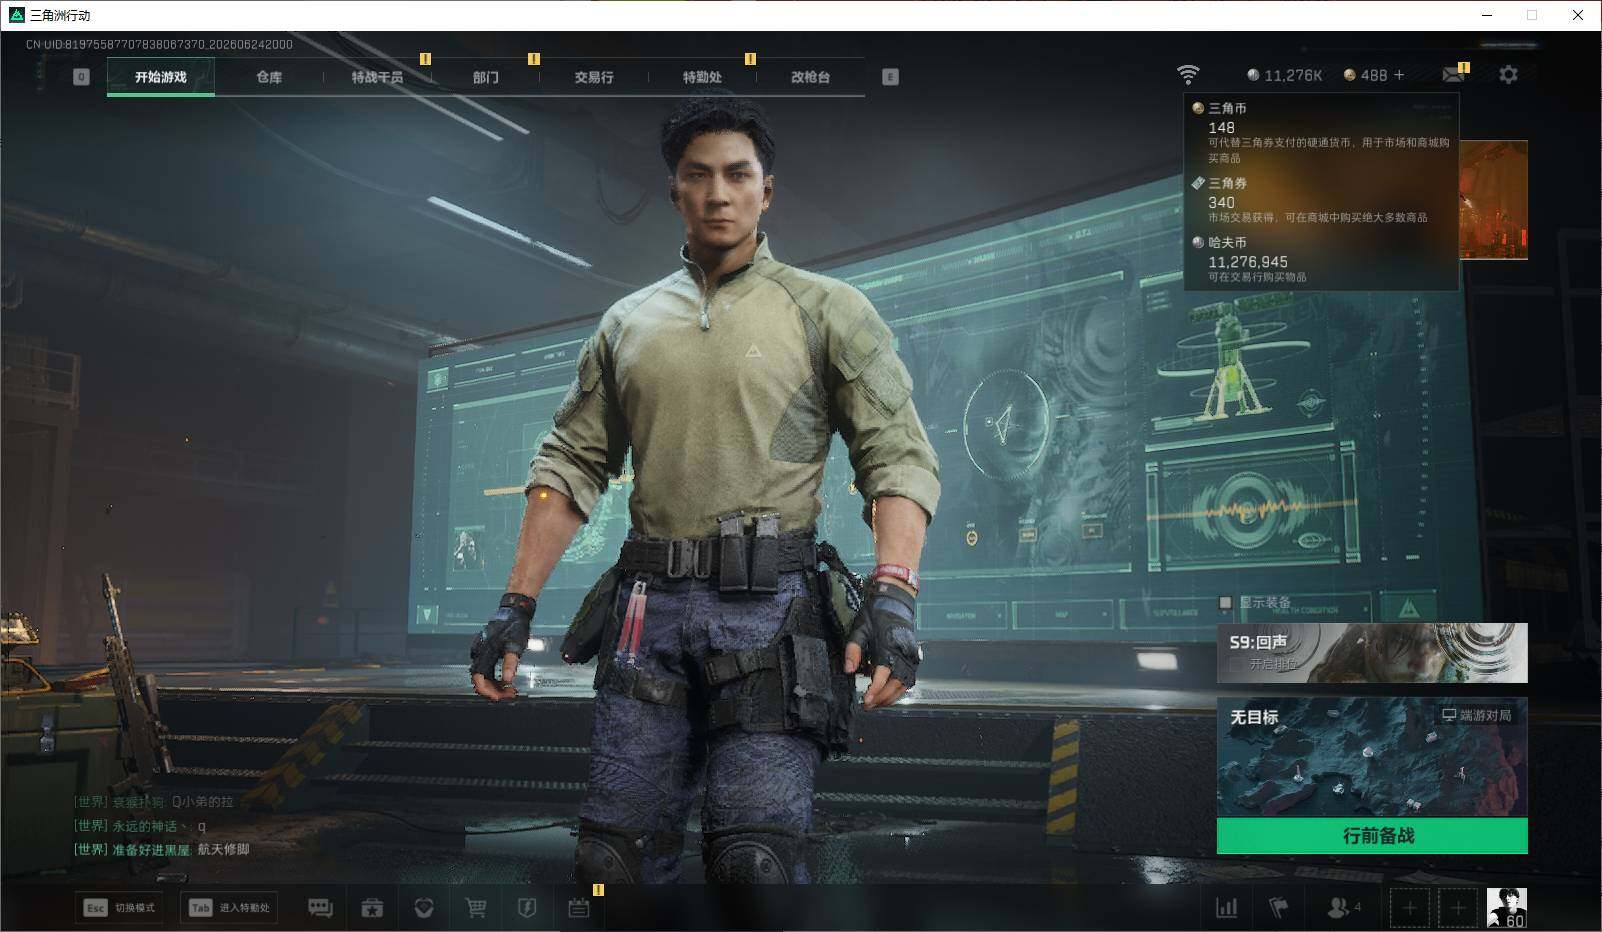Click the 哈夫币 11,276,945 entry
The width and height of the screenshot is (1602, 932).
[1322, 259]
